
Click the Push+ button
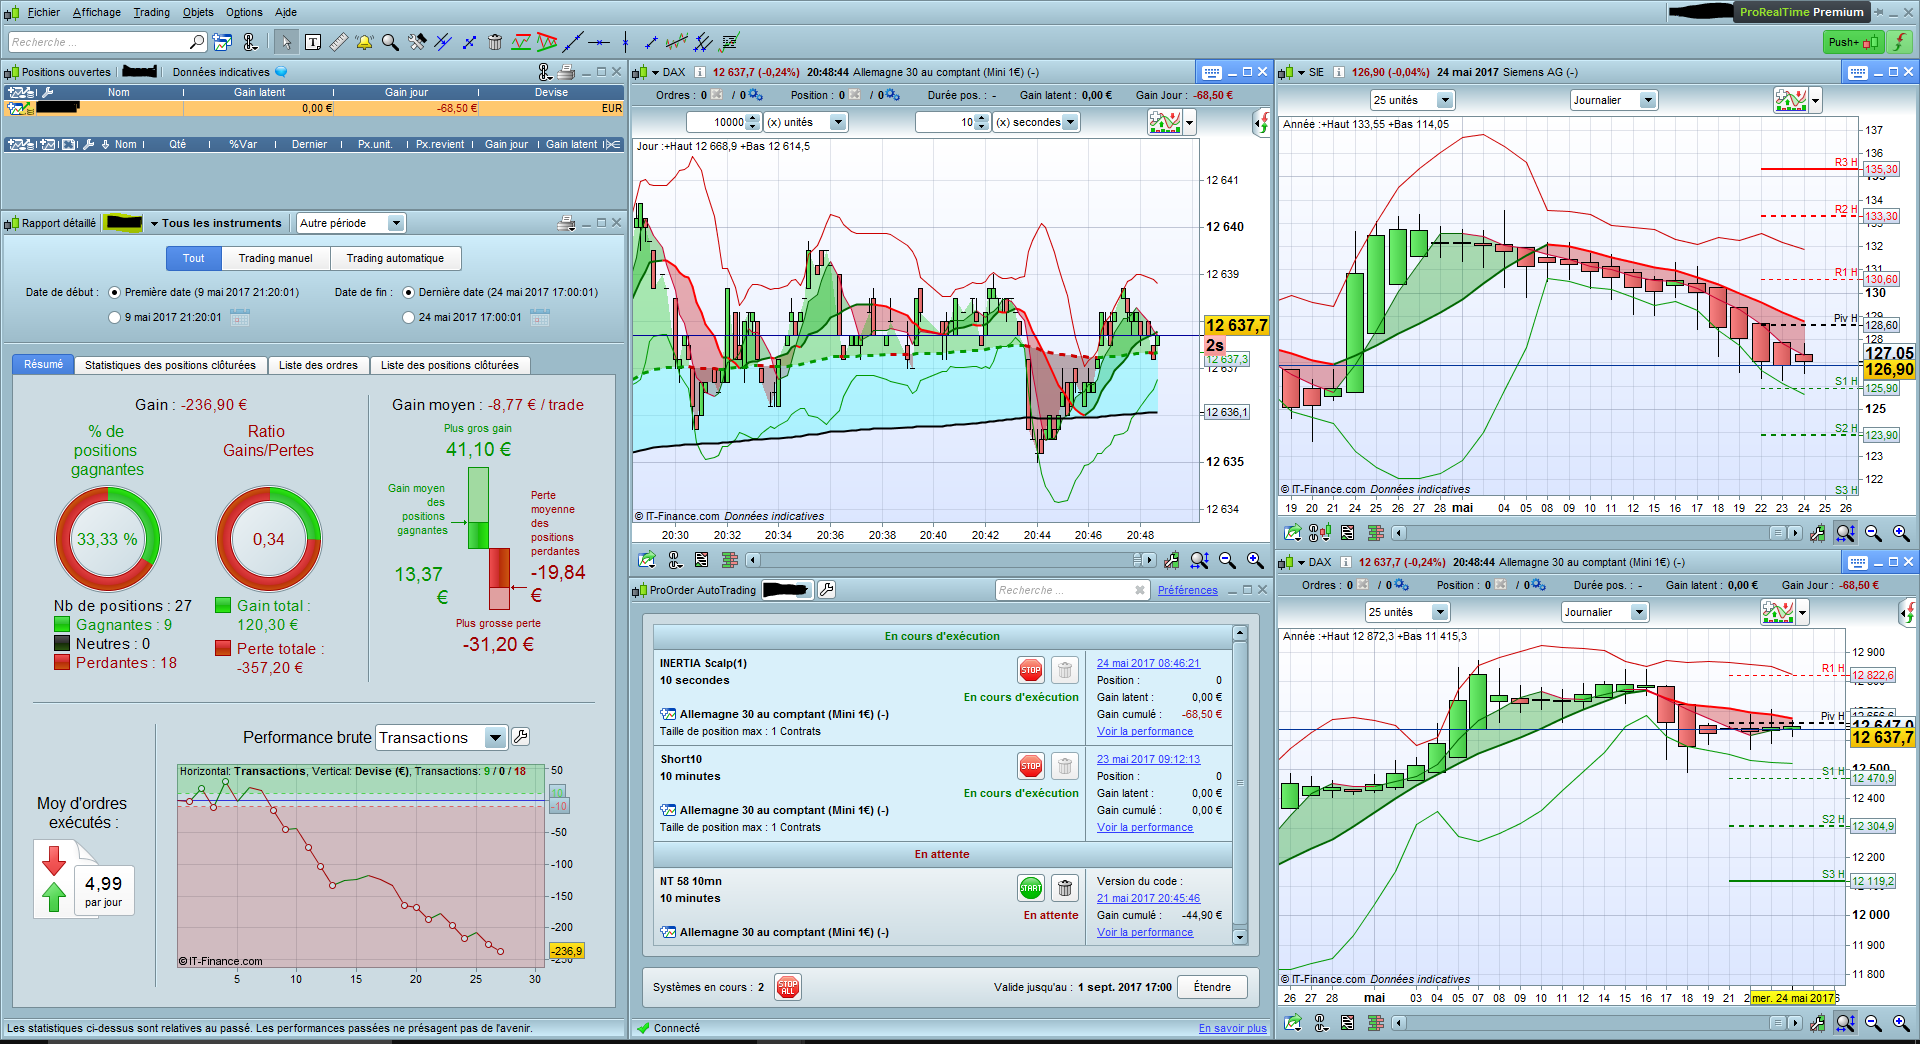click(x=1853, y=42)
